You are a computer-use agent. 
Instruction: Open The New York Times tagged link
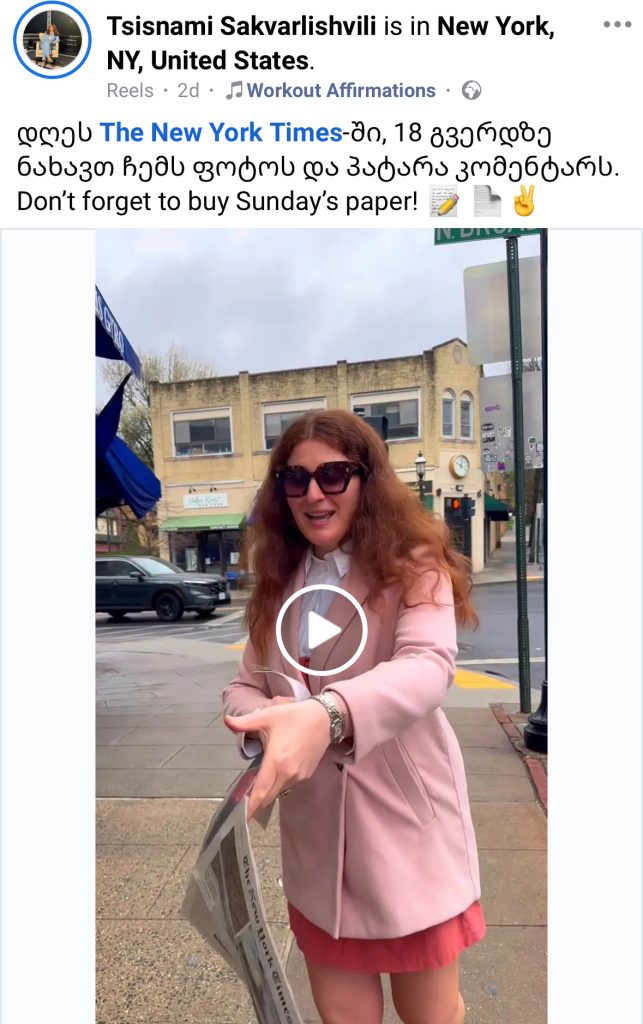[x=221, y=133]
